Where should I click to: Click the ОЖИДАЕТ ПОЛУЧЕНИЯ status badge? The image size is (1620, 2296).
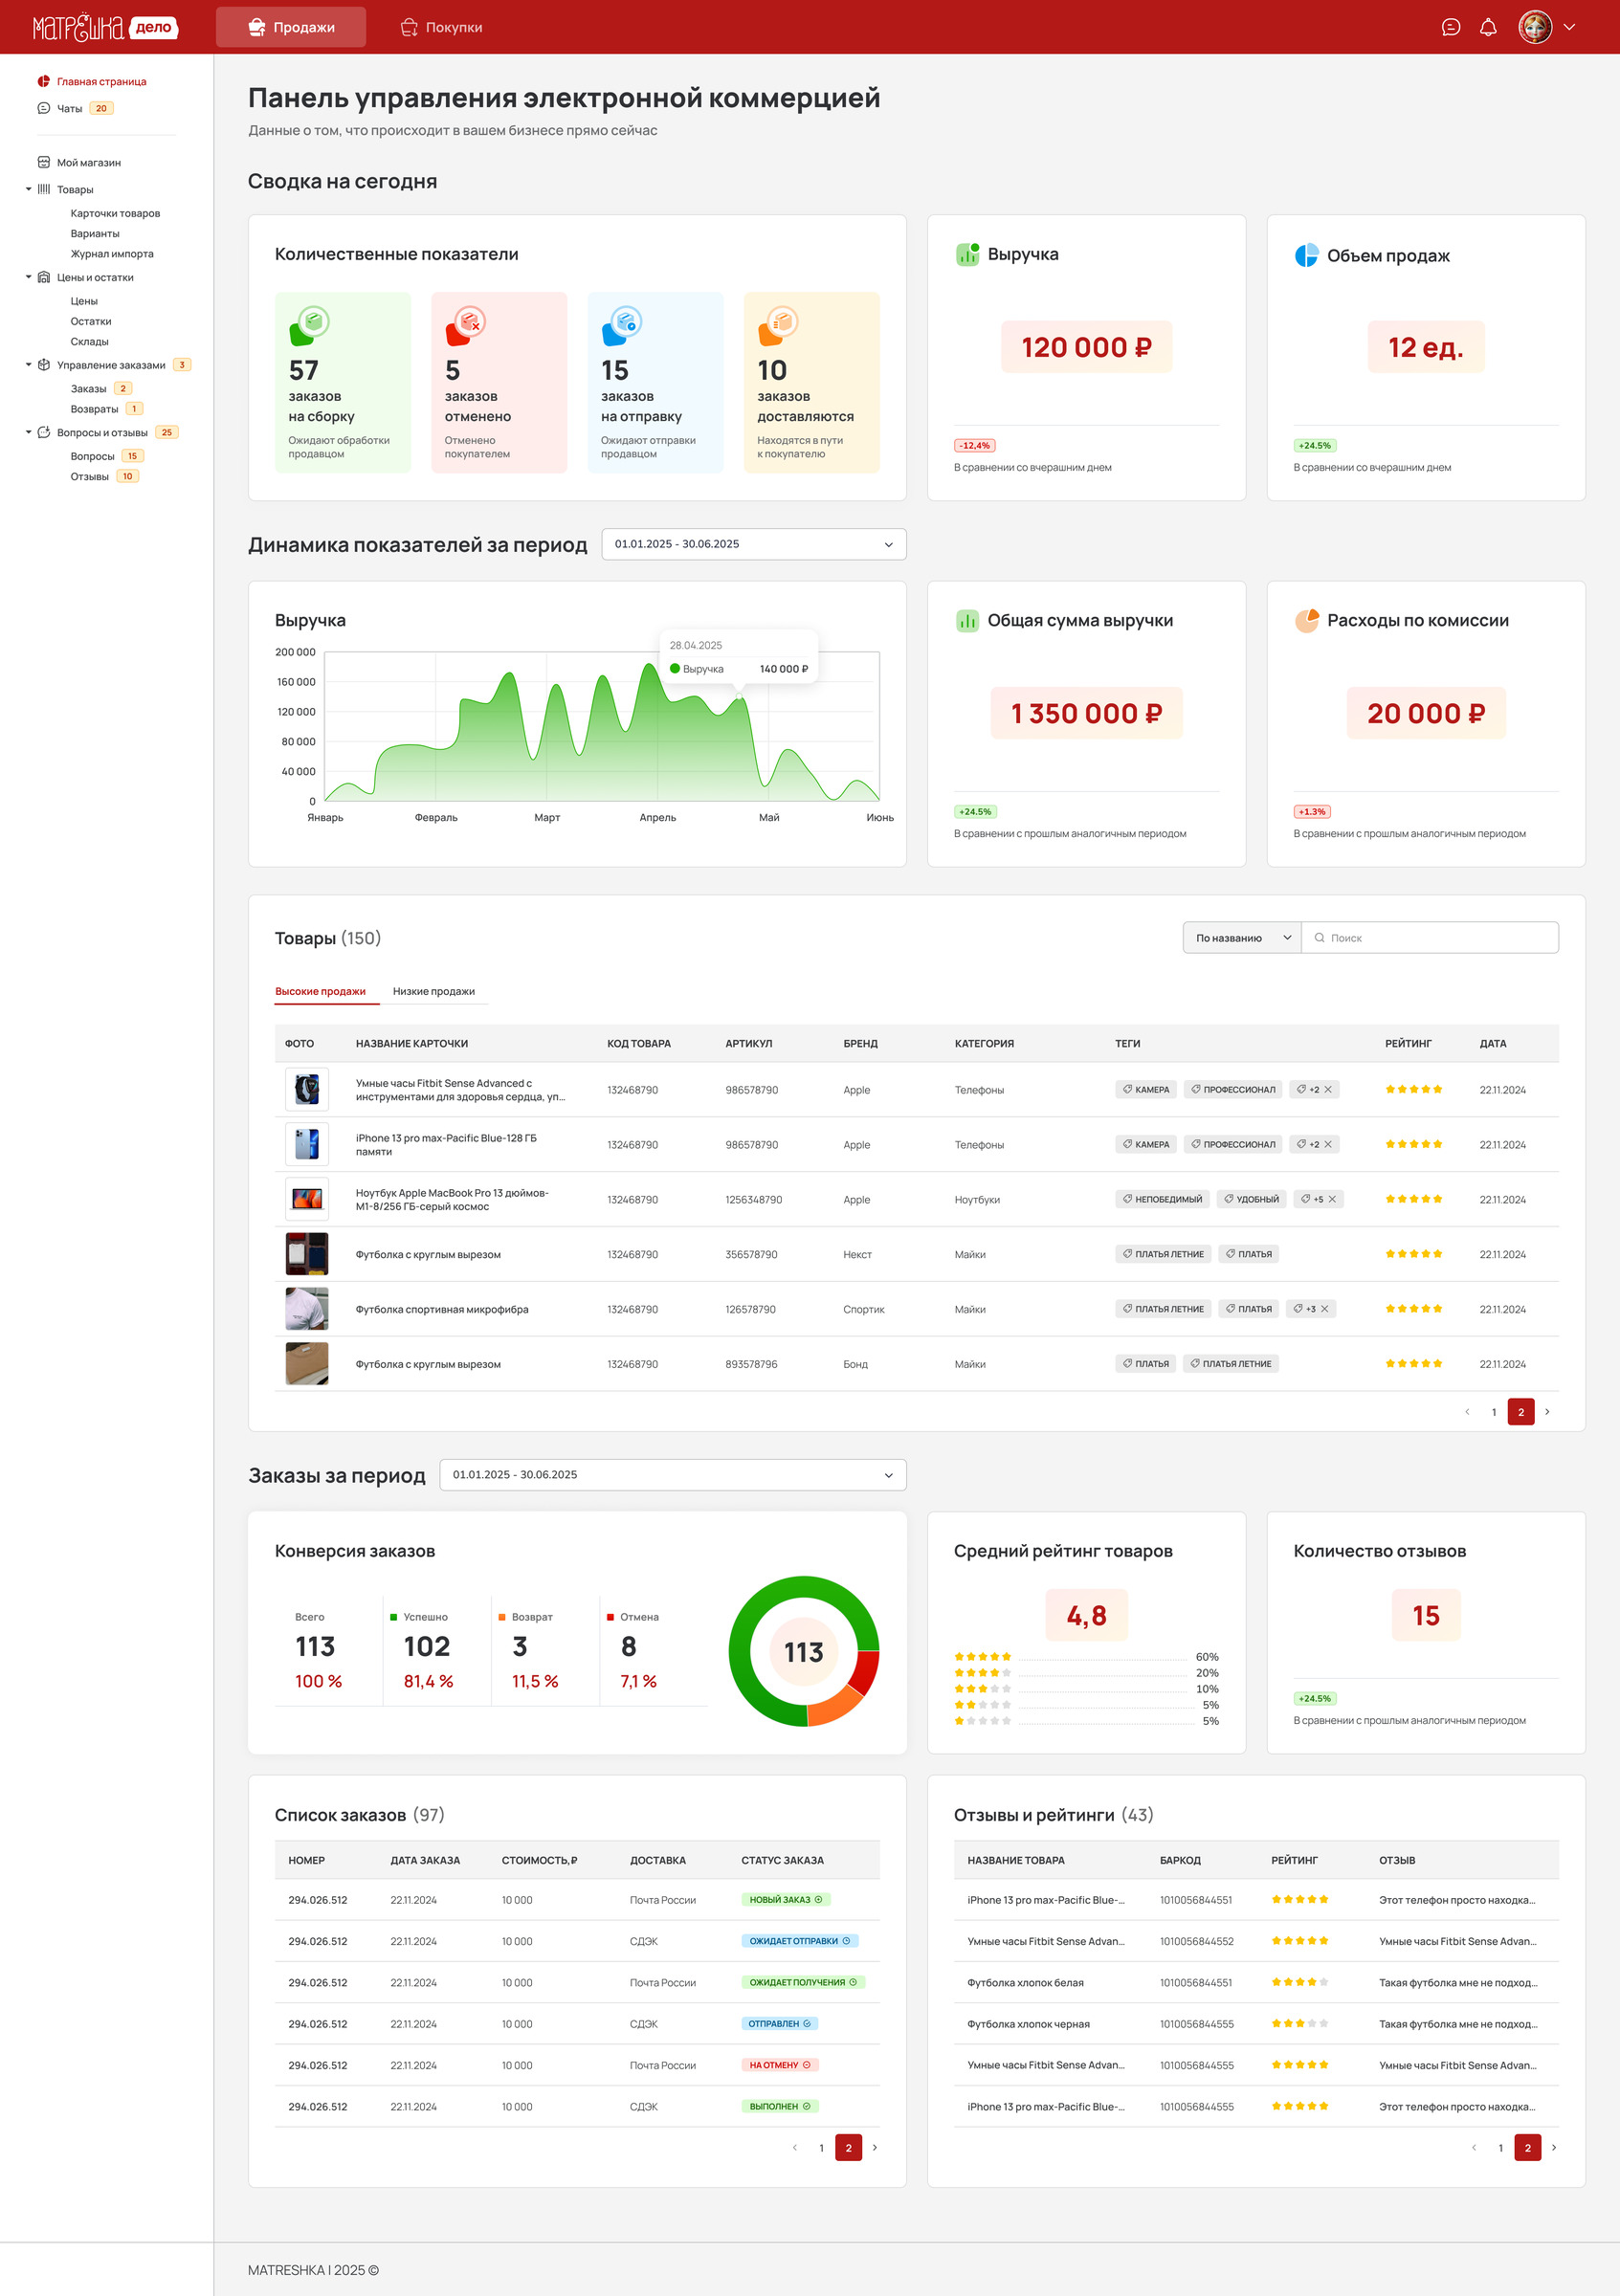point(803,1982)
